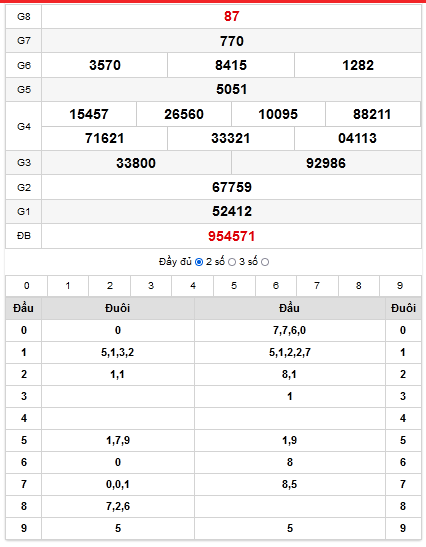Filter results by digit 8 tab
Screen dimensions: 426x547
click(x=359, y=286)
